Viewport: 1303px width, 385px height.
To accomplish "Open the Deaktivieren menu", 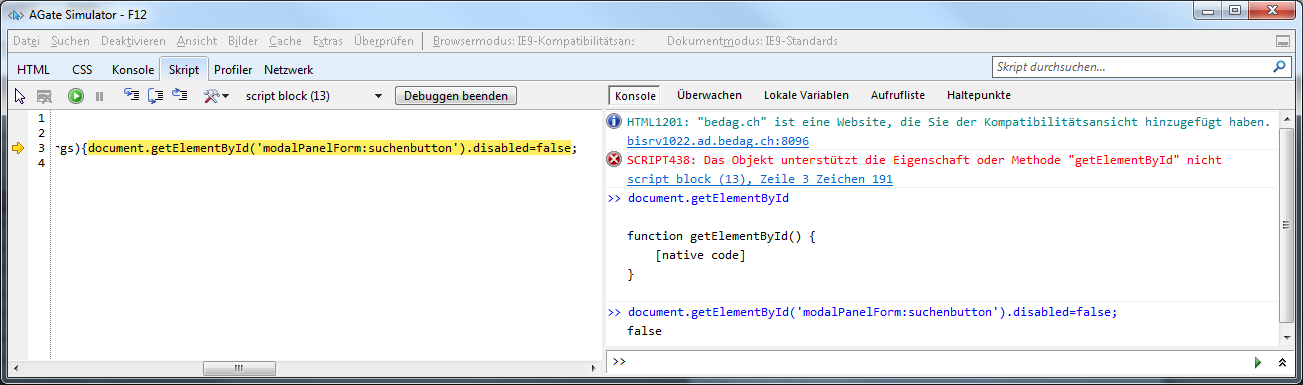I will 133,41.
